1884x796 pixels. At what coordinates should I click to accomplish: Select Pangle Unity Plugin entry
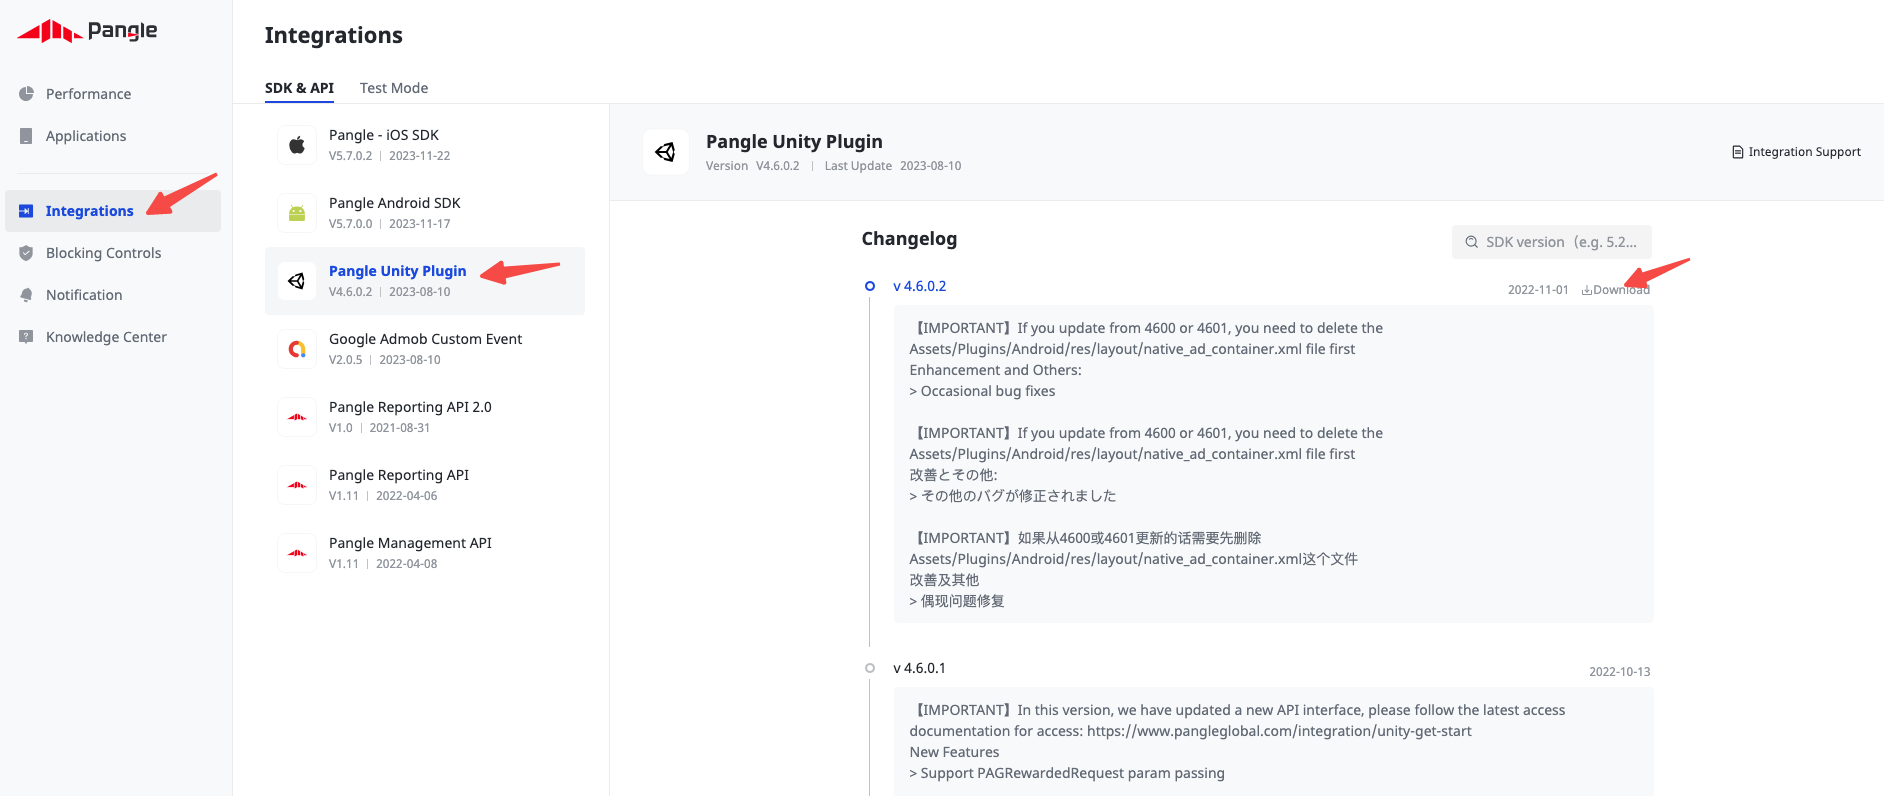425,281
